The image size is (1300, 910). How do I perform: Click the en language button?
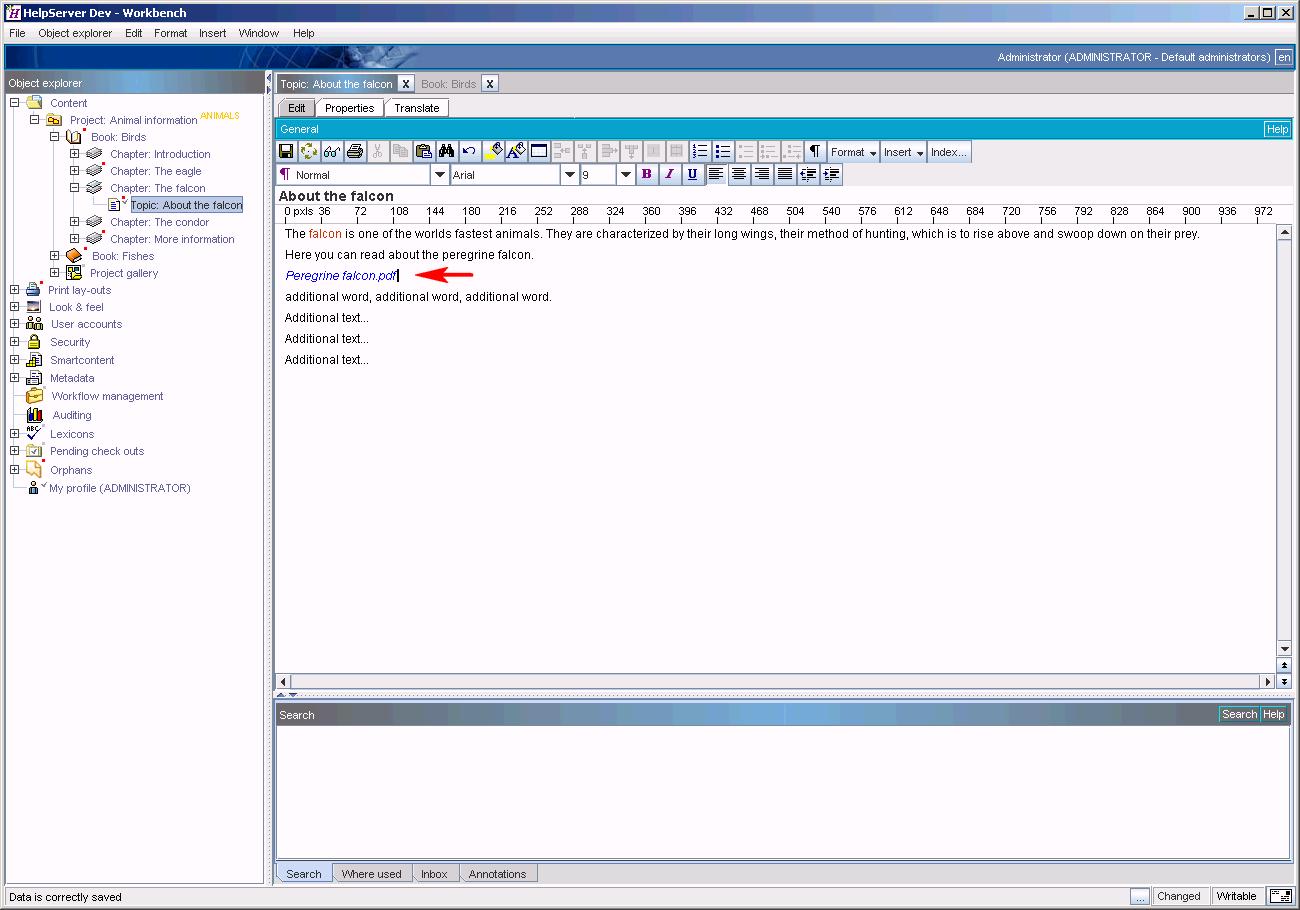tap(1284, 57)
